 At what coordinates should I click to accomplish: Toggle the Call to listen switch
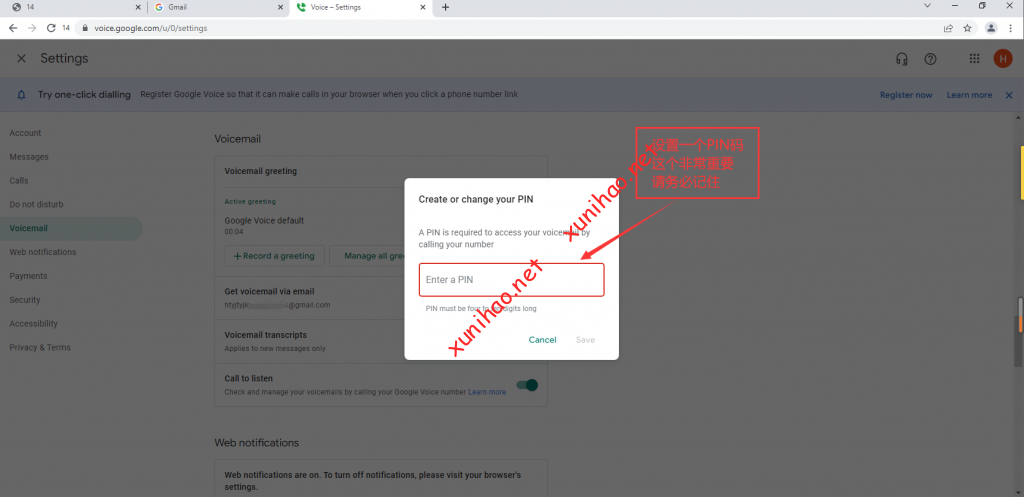pyautogui.click(x=527, y=385)
